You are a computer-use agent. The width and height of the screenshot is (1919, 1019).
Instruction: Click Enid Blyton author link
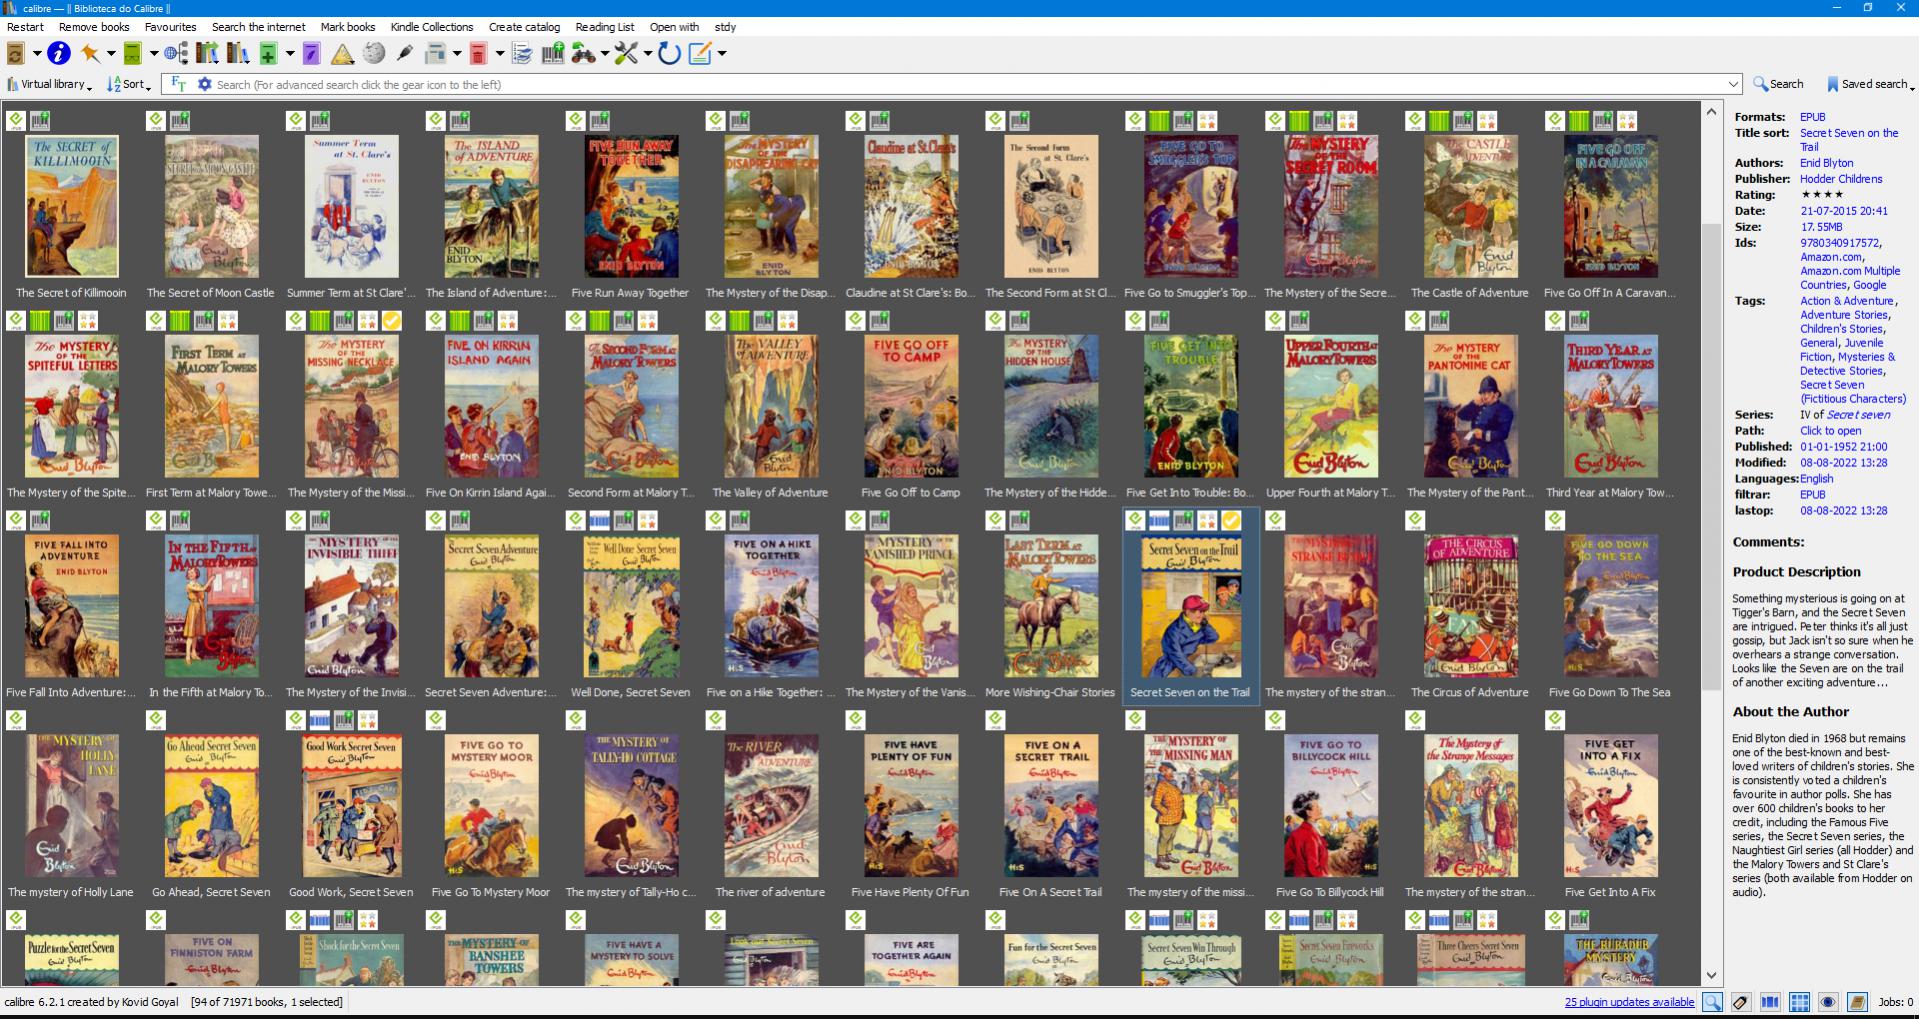click(1826, 163)
